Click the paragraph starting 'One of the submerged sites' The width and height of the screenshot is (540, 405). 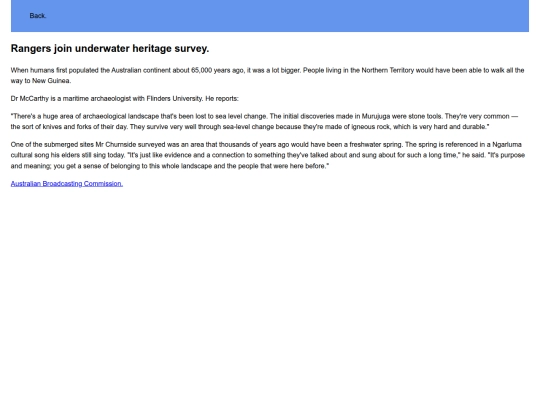(x=268, y=155)
